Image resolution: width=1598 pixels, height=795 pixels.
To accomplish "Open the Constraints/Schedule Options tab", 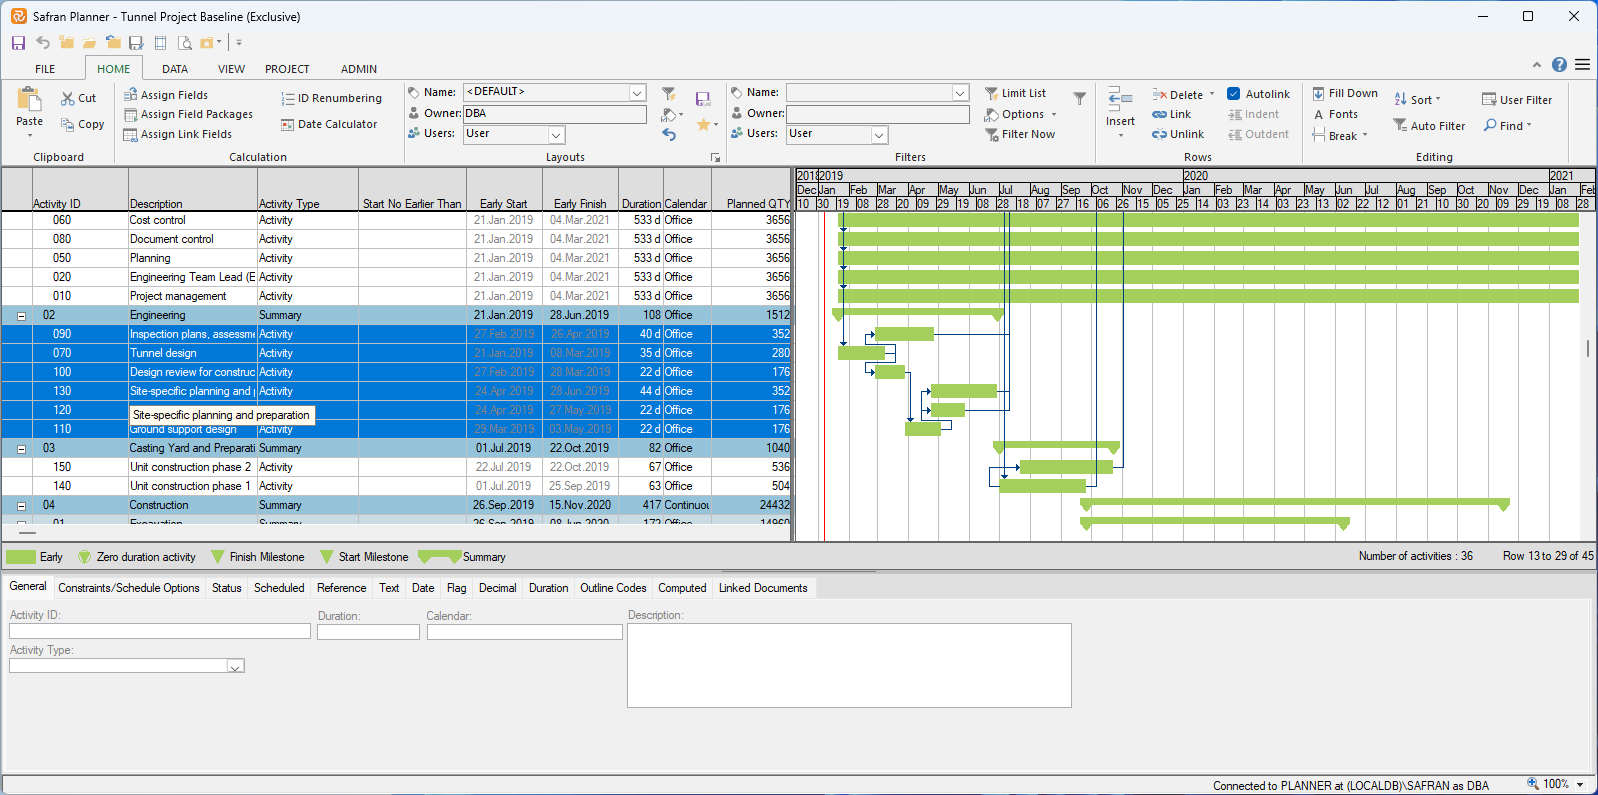I will [129, 588].
